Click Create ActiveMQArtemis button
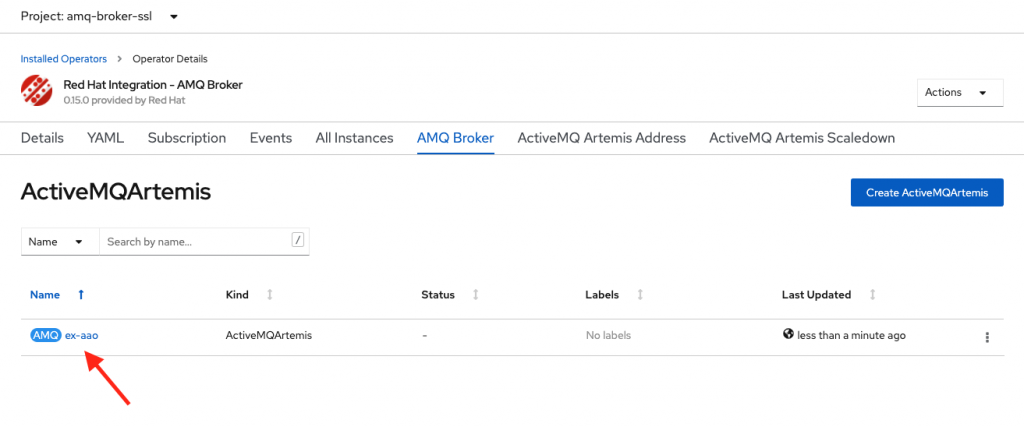 pyautogui.click(x=926, y=193)
